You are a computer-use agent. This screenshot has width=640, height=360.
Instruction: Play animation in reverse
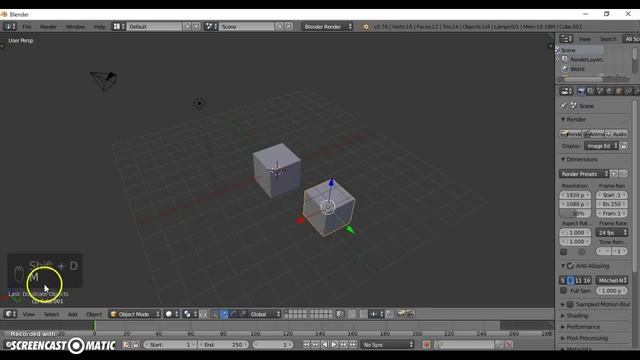[x=324, y=345]
